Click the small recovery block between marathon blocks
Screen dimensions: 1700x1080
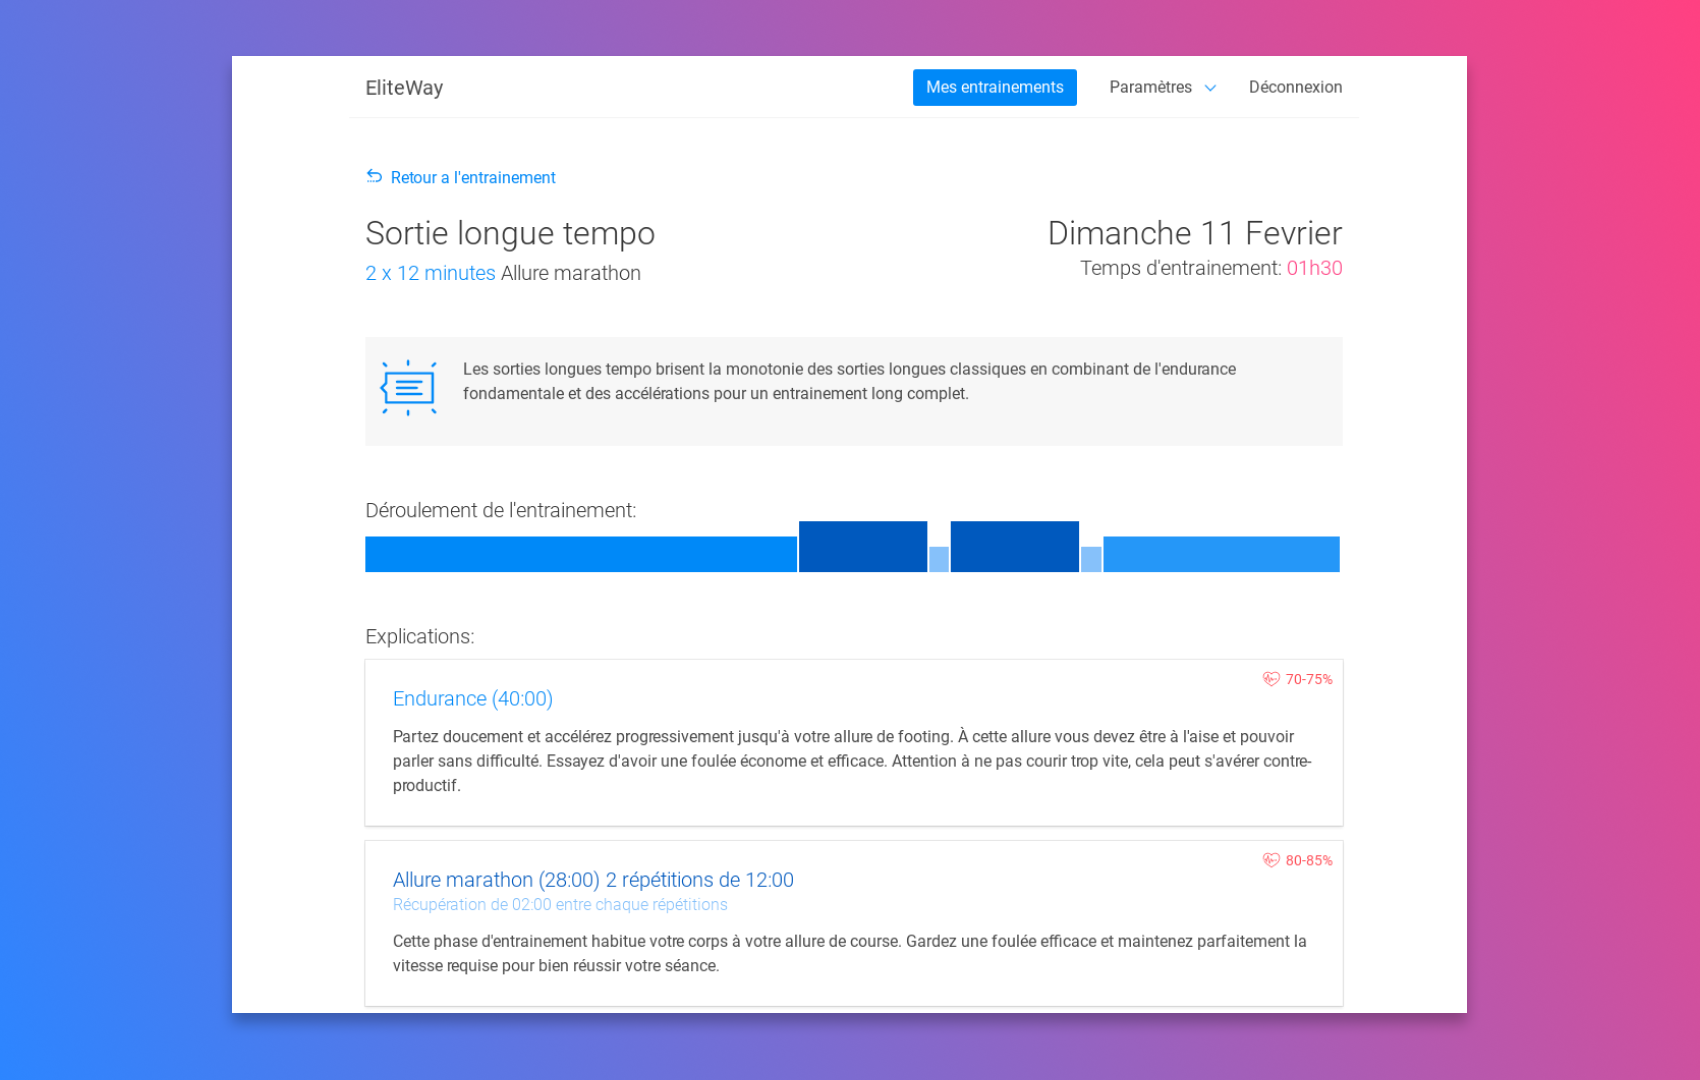pos(939,559)
